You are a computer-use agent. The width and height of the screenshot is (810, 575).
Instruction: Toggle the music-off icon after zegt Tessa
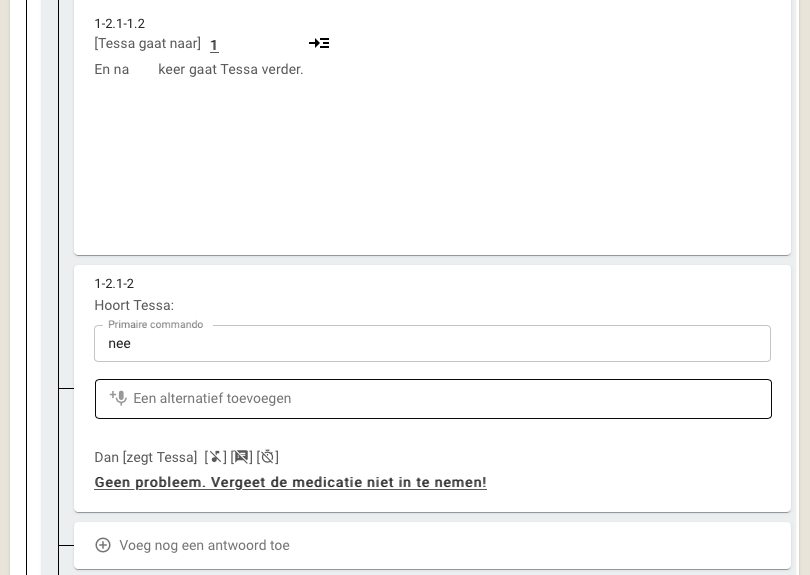click(x=215, y=457)
